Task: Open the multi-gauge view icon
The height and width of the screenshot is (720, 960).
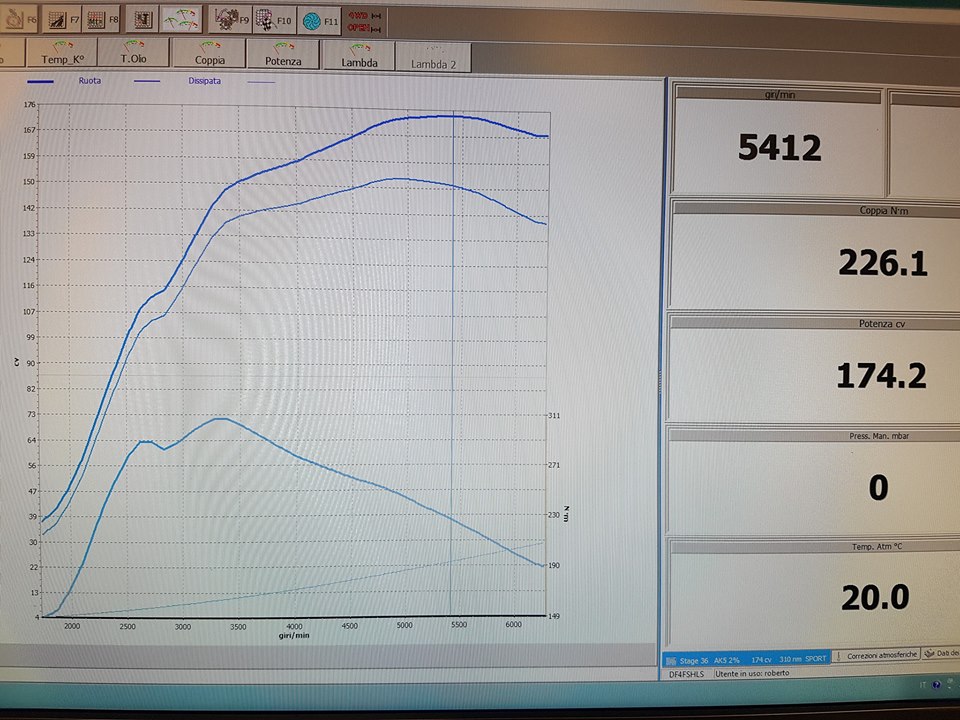Action: (182, 19)
